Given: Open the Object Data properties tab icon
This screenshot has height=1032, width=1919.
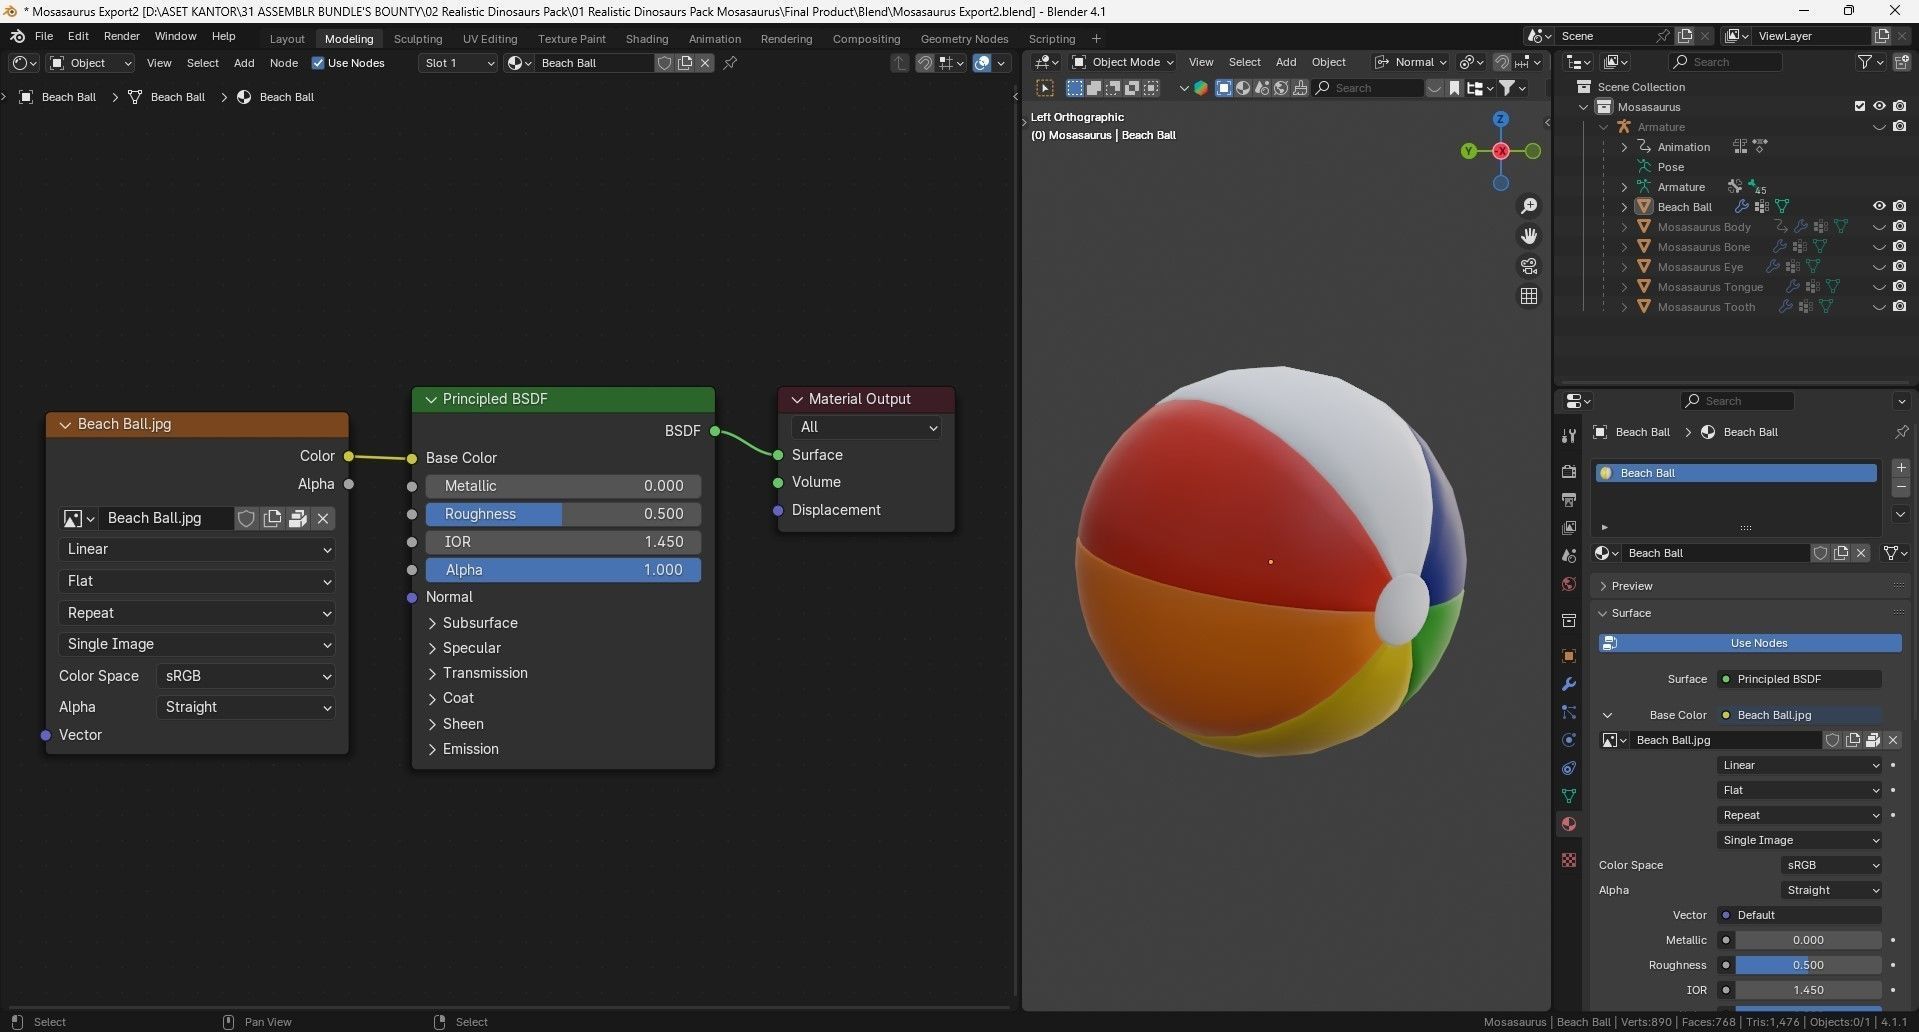Looking at the screenshot, I should [1569, 796].
